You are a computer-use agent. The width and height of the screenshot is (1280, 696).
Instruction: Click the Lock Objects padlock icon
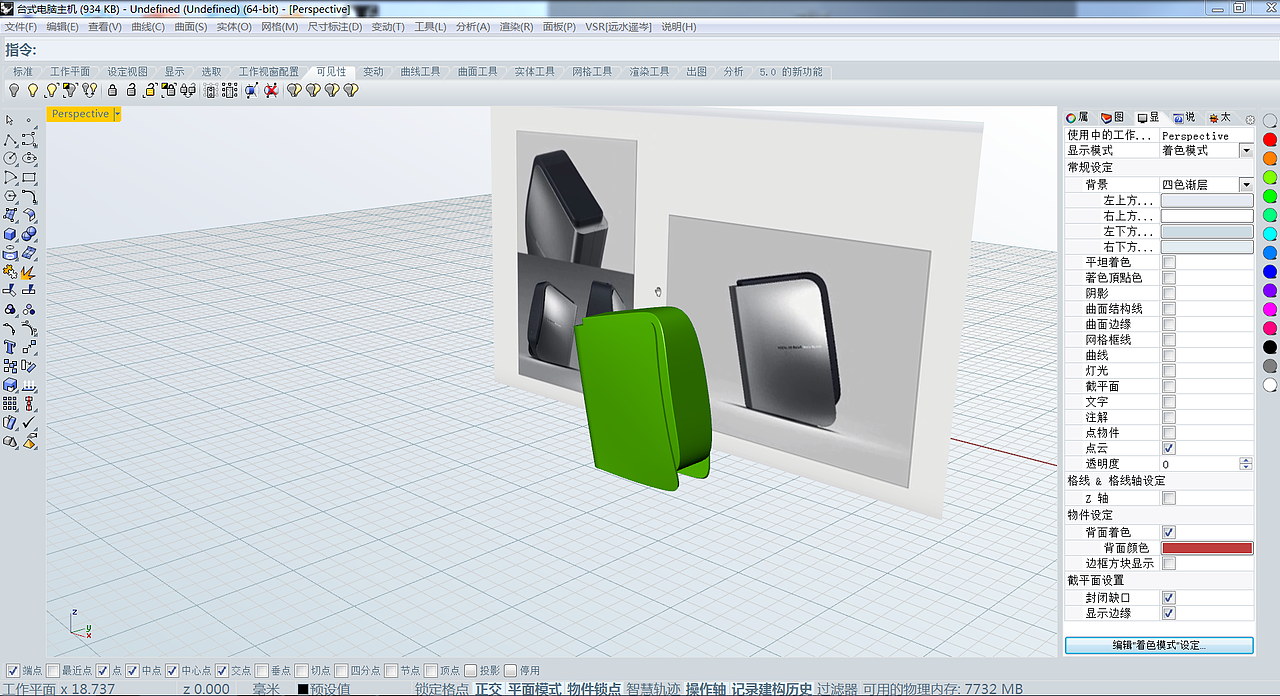pos(112,90)
